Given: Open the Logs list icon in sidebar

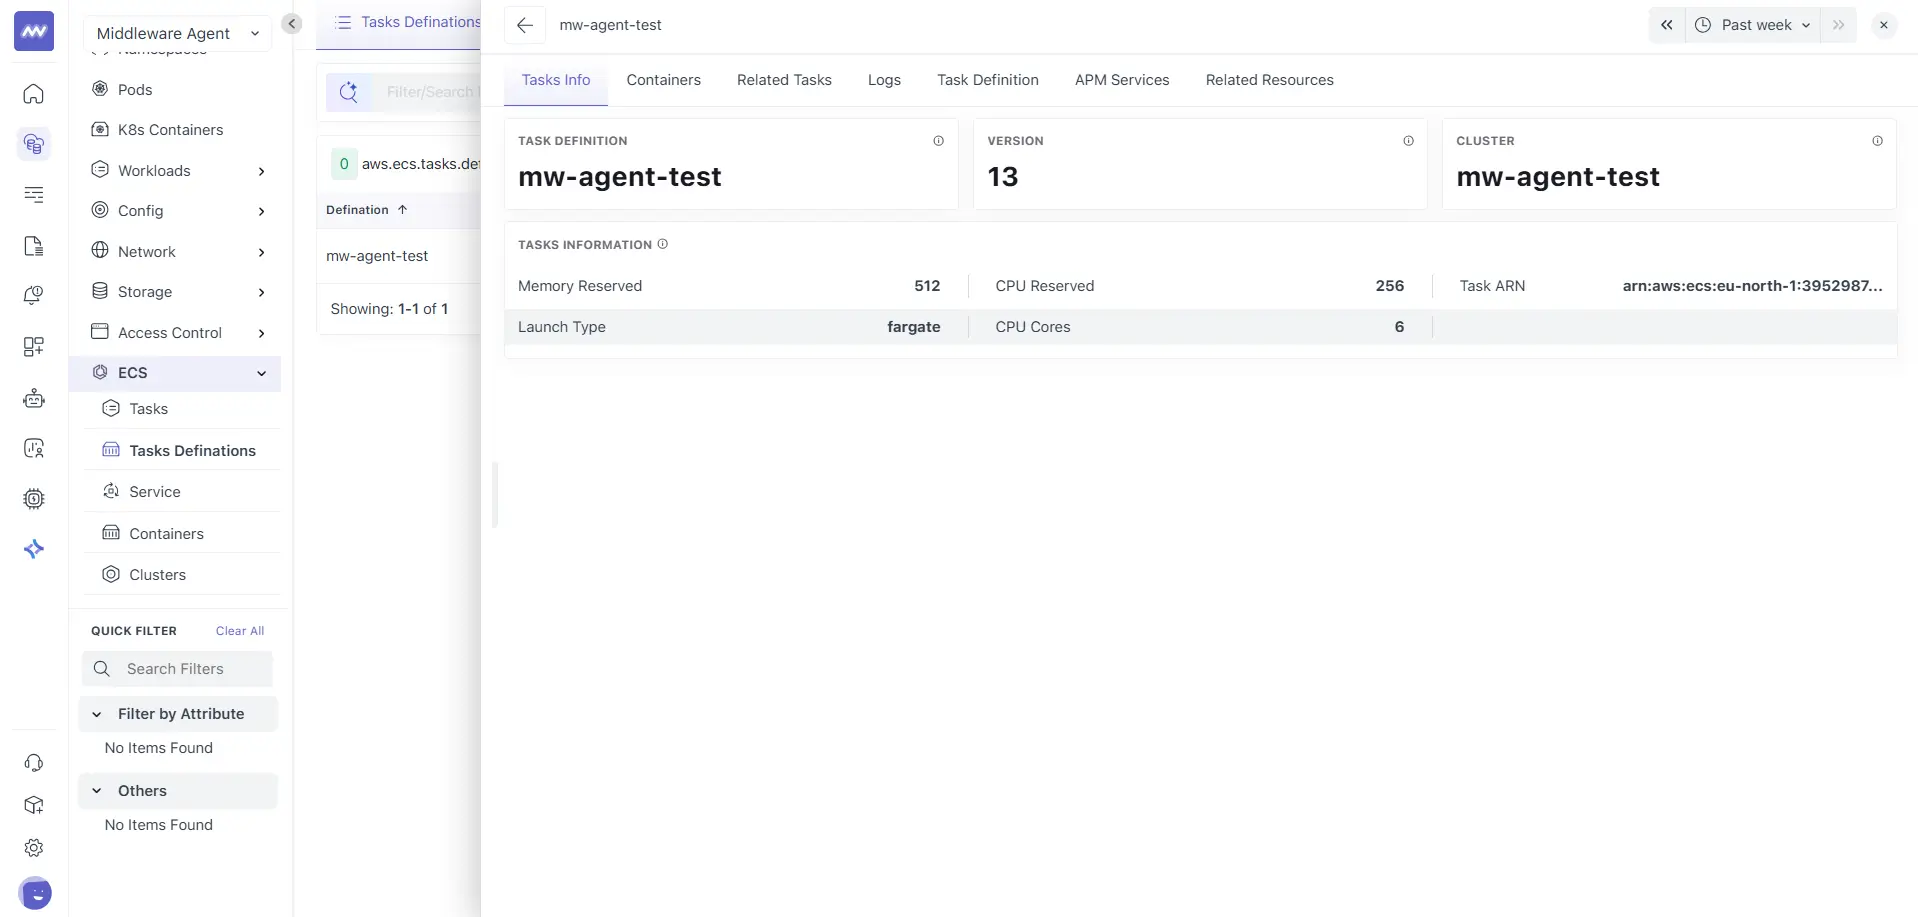Looking at the screenshot, I should (x=33, y=196).
